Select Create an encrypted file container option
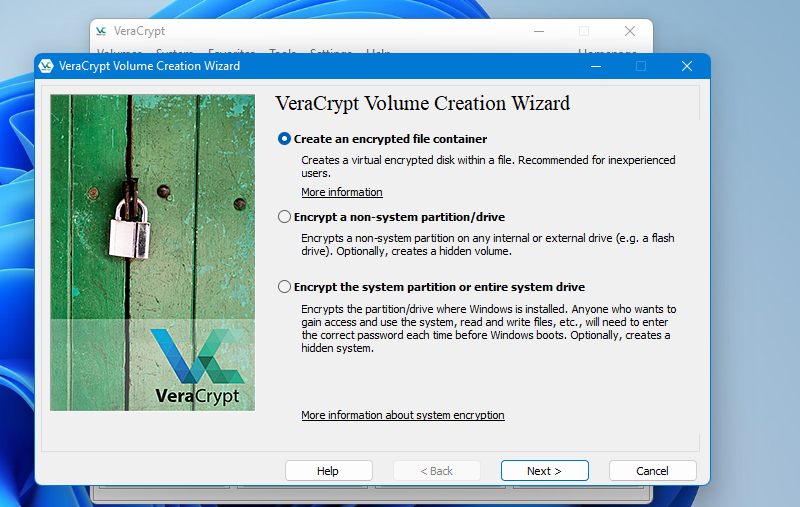 pos(285,139)
